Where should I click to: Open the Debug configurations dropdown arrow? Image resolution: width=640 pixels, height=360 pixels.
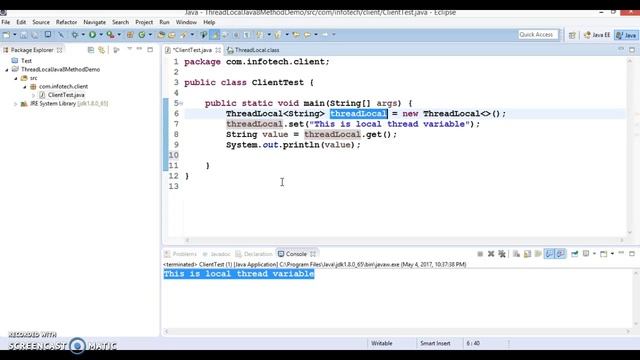(x=83, y=35)
